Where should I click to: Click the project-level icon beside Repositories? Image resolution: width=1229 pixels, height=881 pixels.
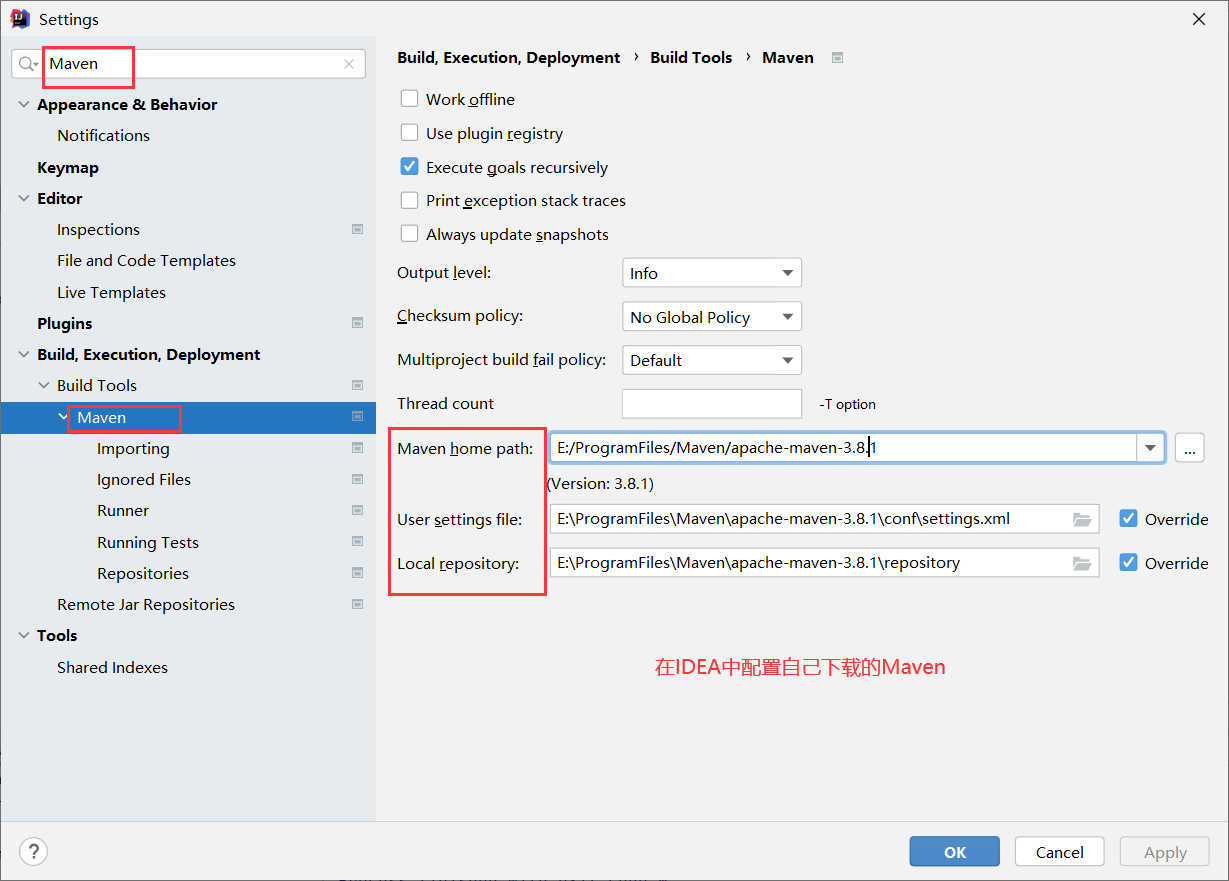pos(357,573)
